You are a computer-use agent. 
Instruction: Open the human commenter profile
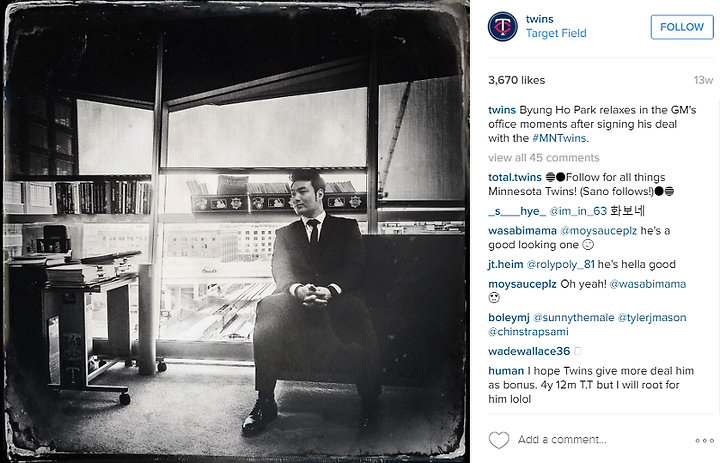(506, 371)
